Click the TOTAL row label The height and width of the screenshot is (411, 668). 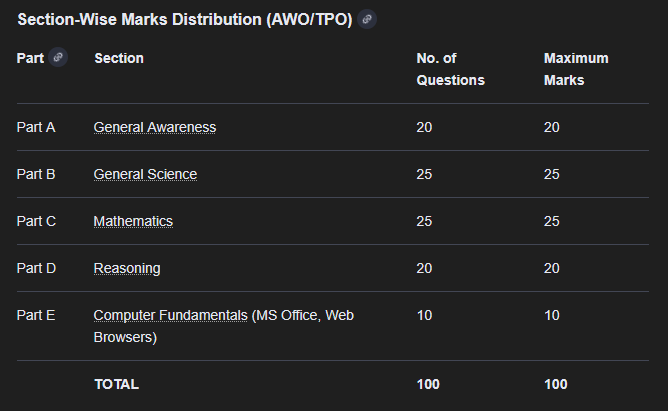[116, 384]
